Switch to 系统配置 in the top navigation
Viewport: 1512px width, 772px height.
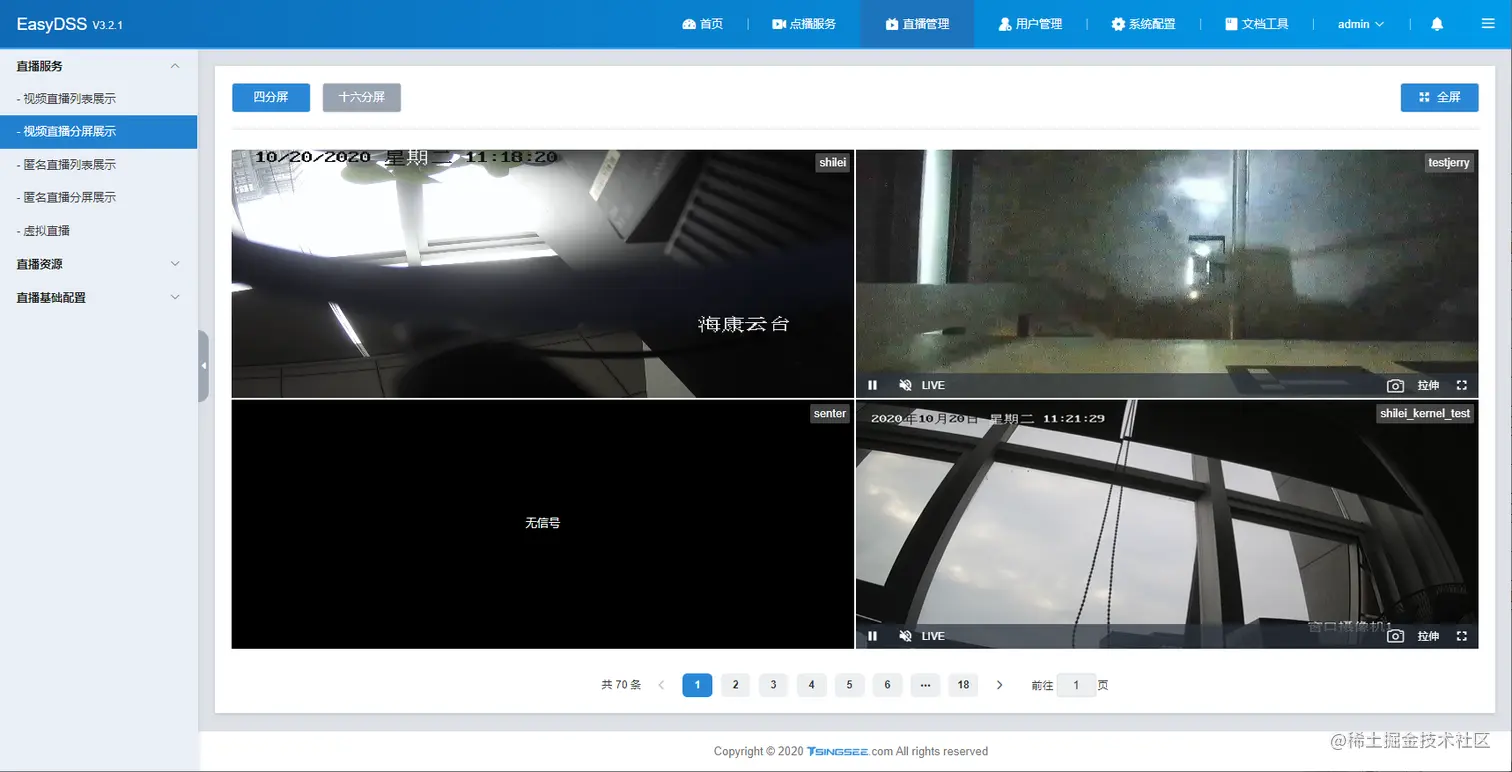(1144, 22)
